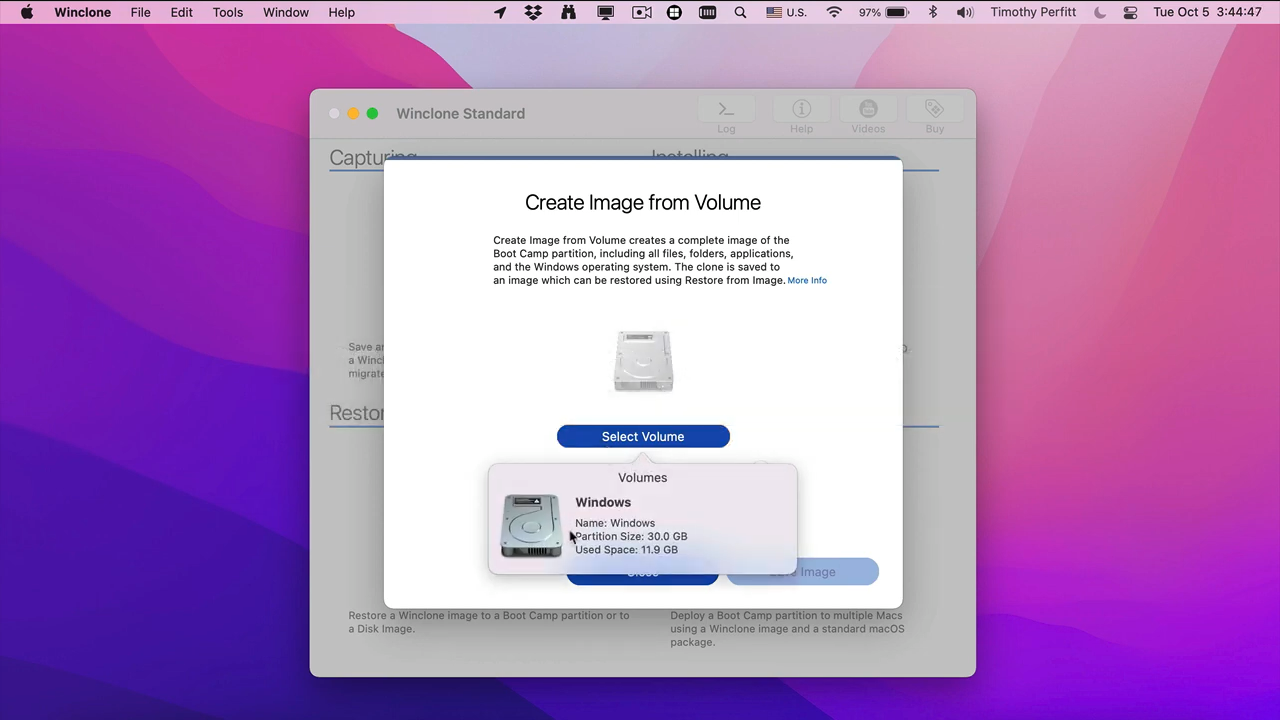
Task: Open the Tools menu
Action: [227, 12]
